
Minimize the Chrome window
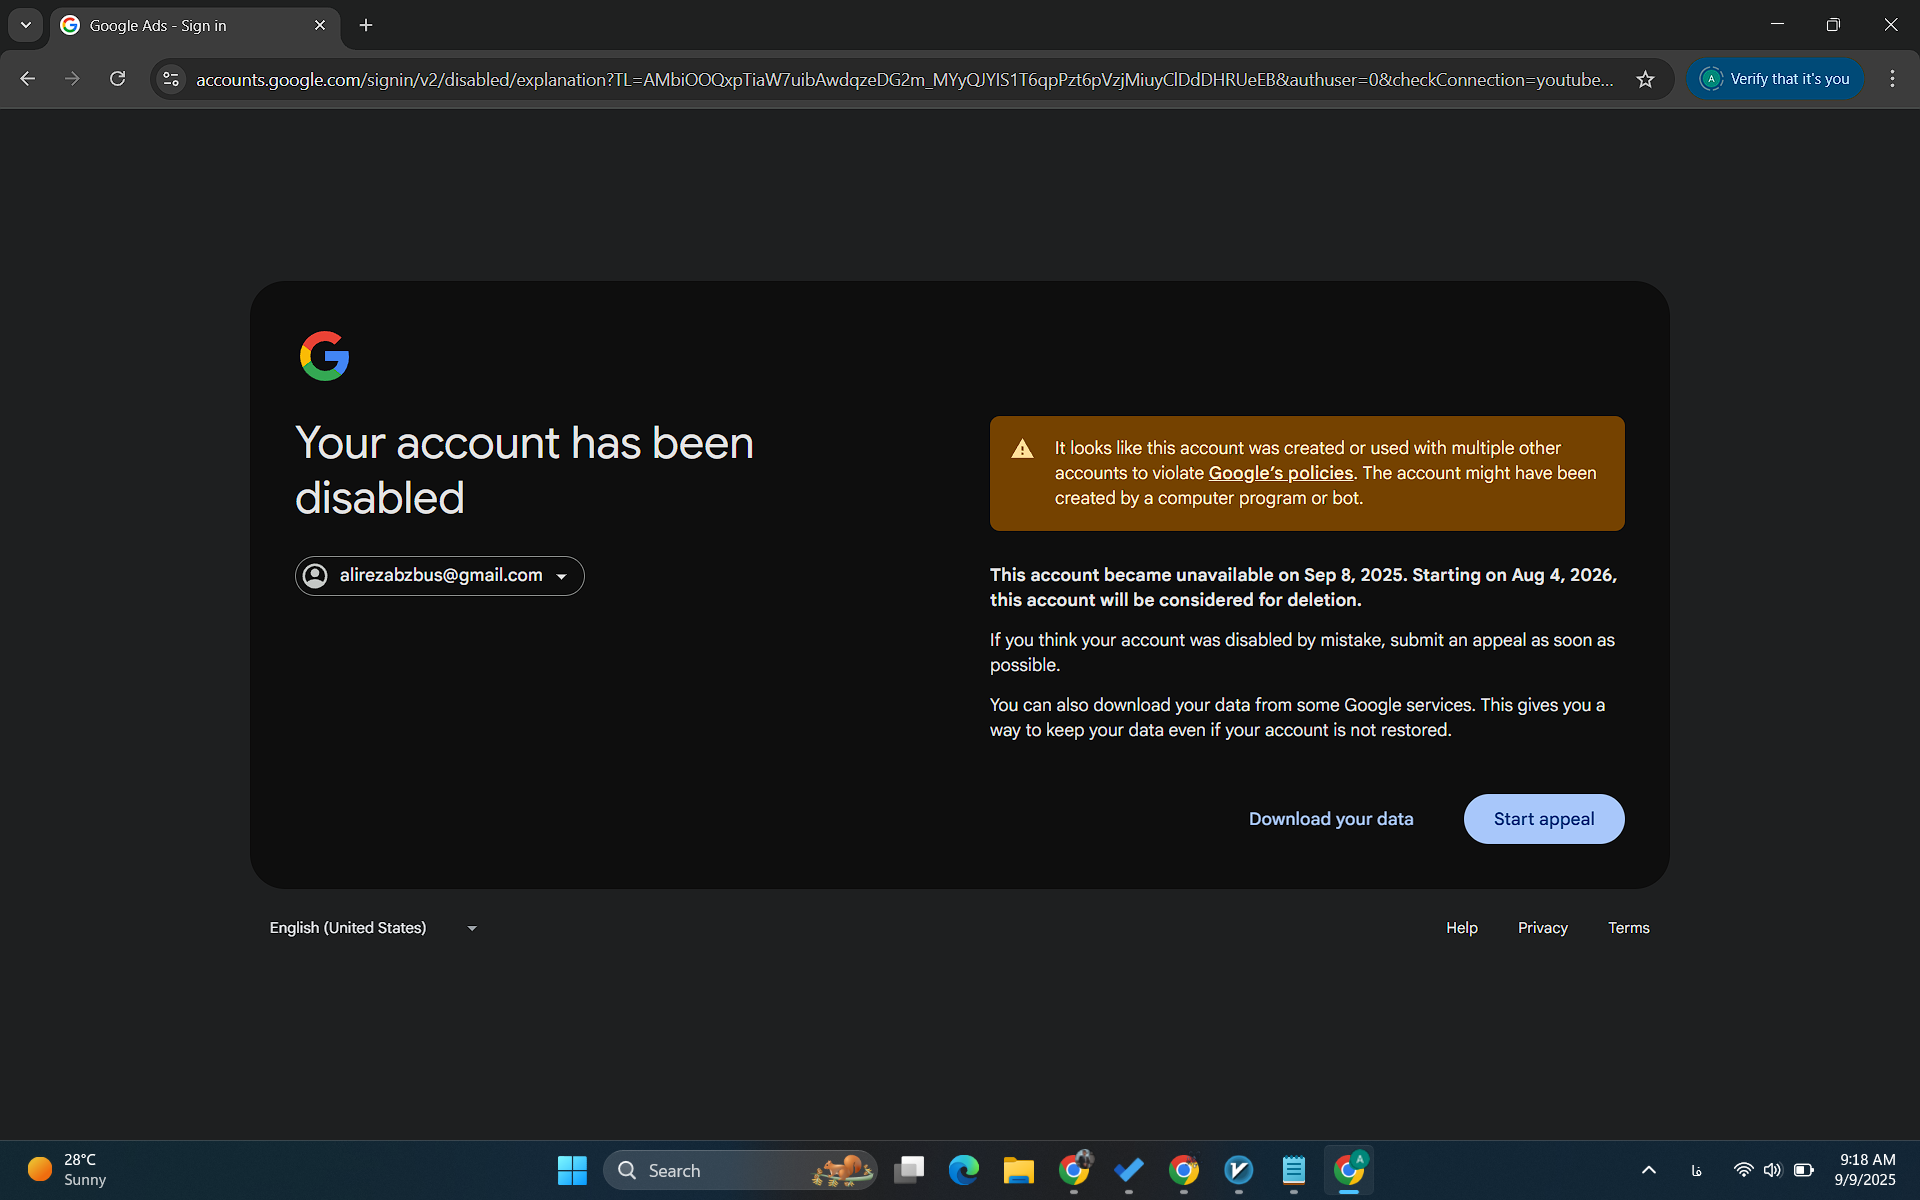pos(1777,24)
